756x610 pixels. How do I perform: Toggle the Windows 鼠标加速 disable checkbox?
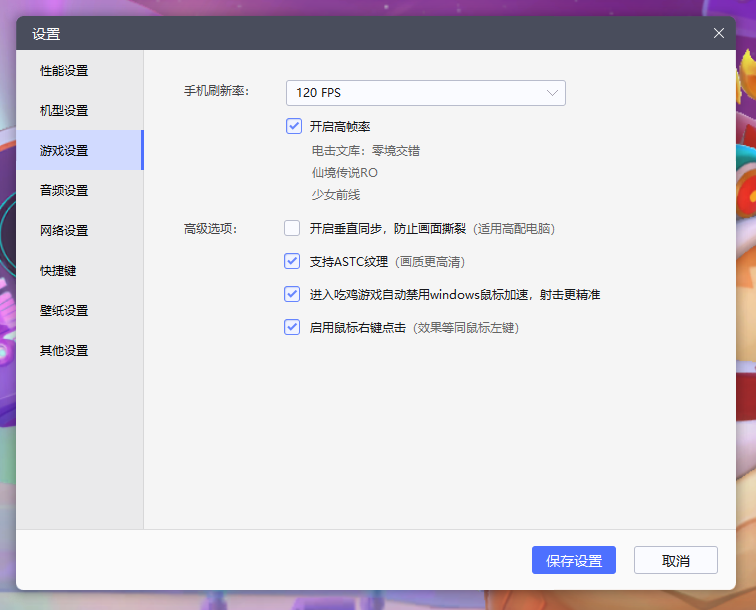pos(292,295)
